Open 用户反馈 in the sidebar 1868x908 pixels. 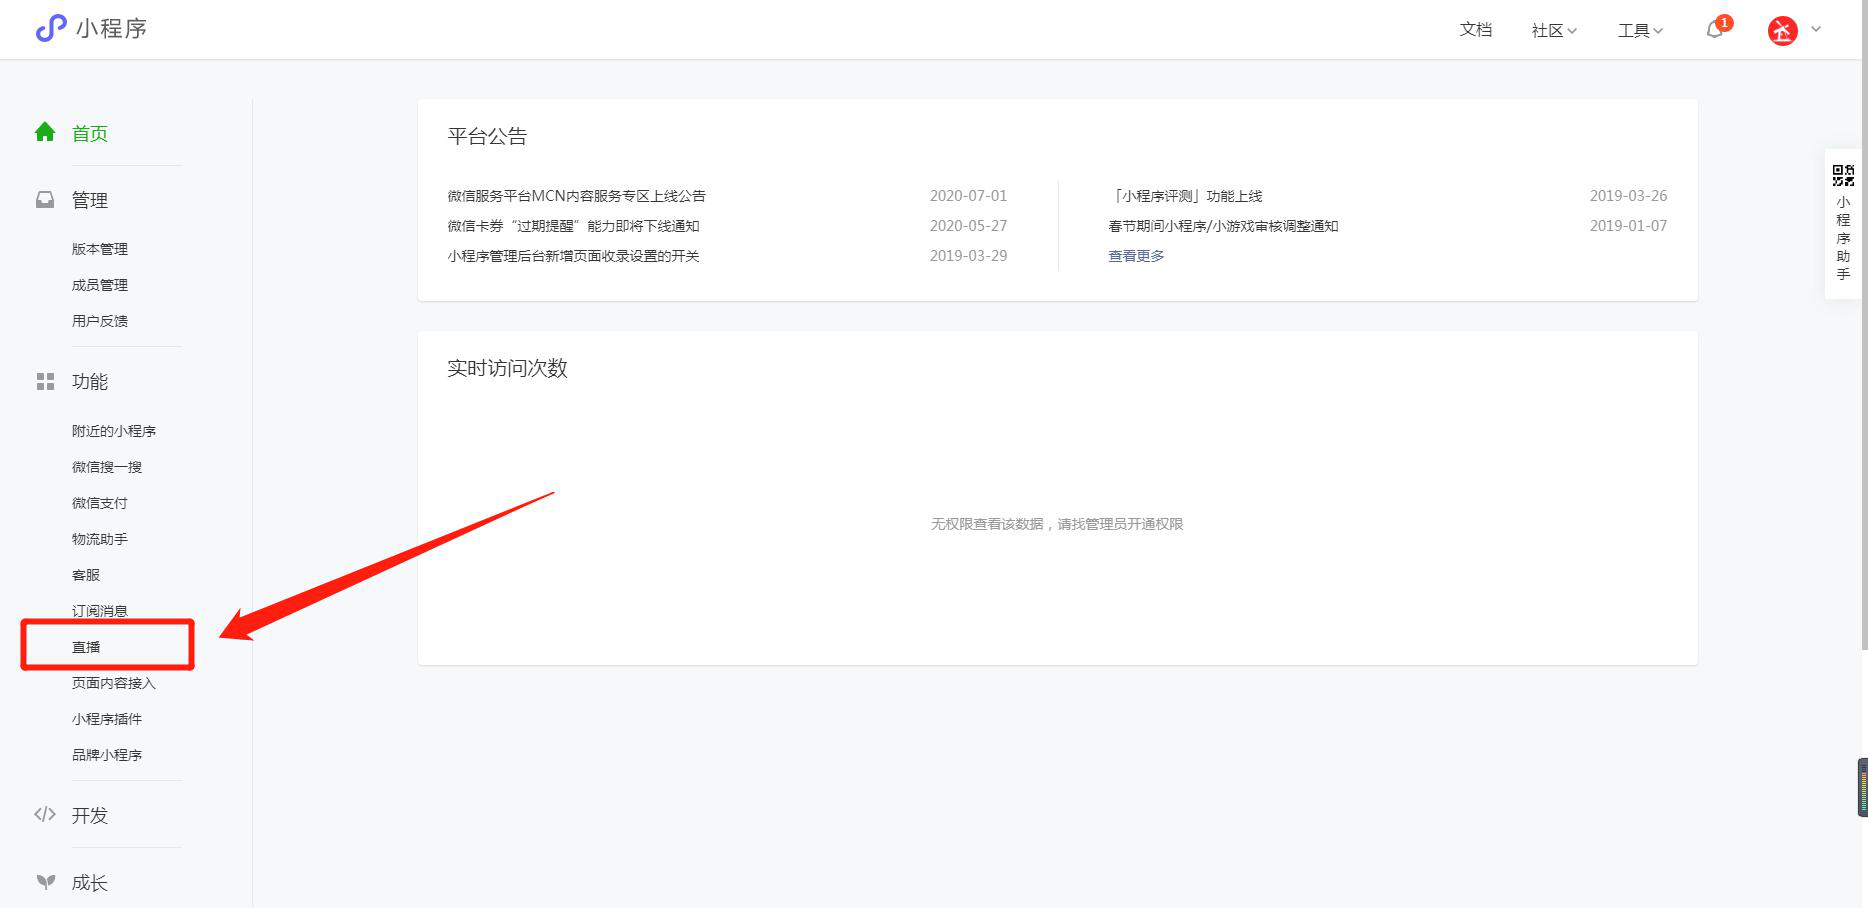pos(100,321)
